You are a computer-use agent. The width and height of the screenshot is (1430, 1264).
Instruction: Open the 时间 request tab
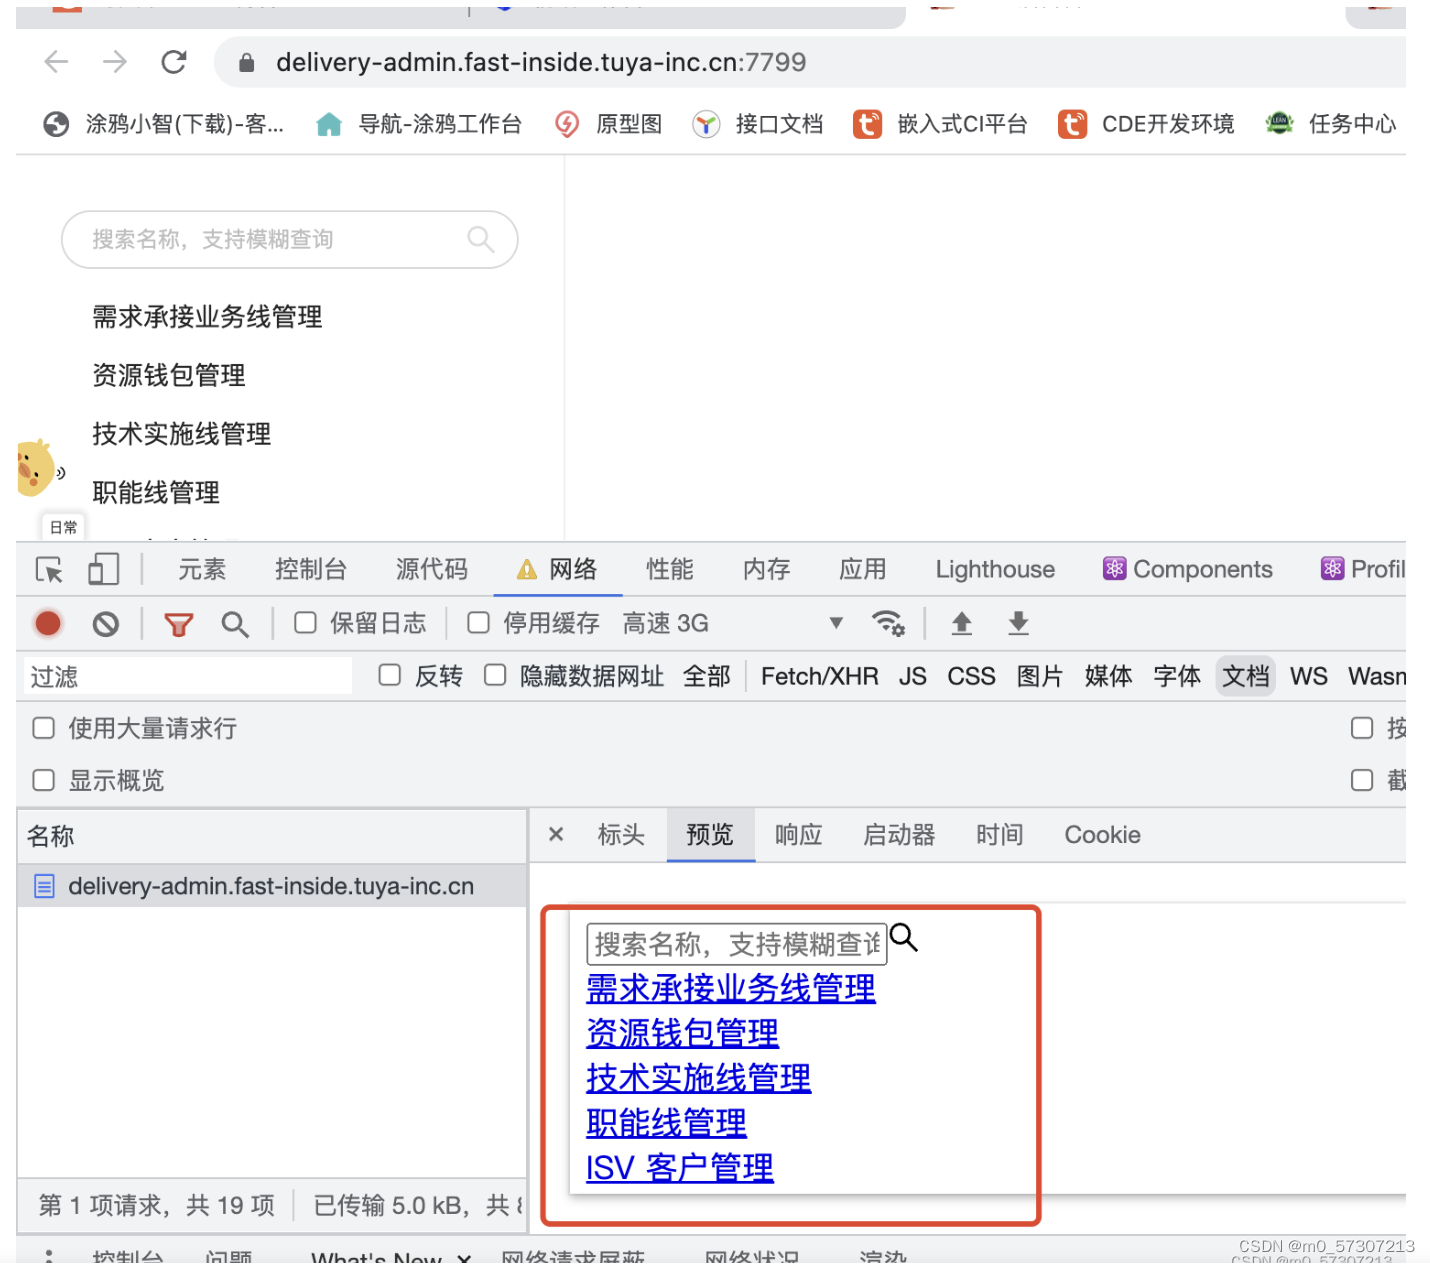point(1000,835)
